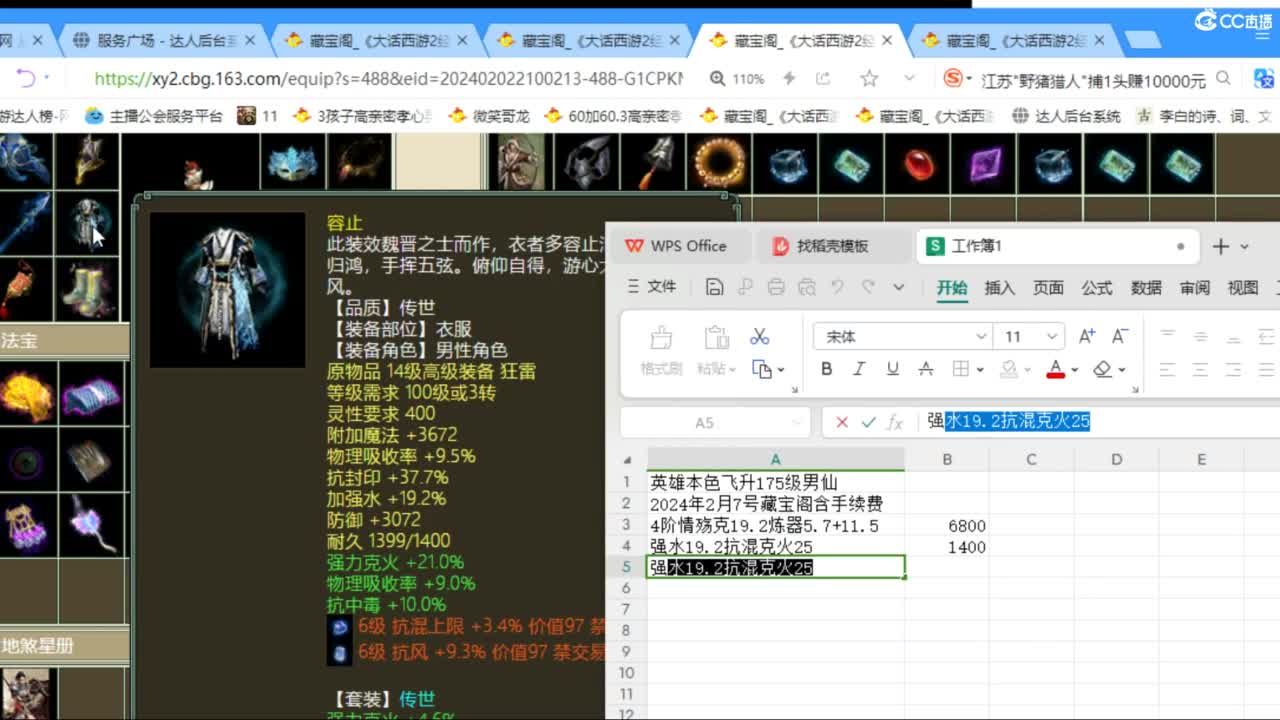The image size is (1280, 720).
Task: Expand quick access toolbar customize chevron
Action: point(898,287)
